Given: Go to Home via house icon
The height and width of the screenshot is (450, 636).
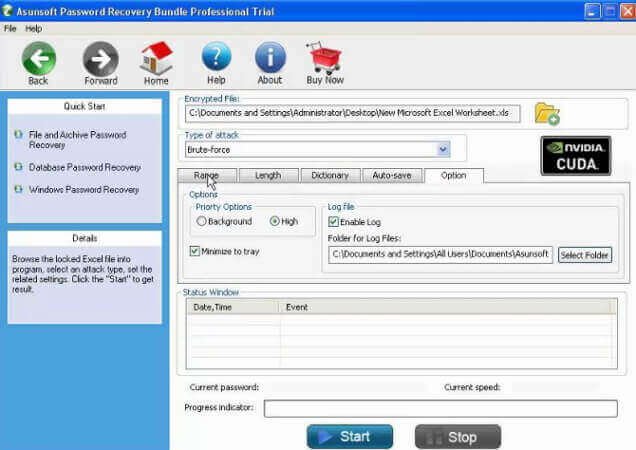Looking at the screenshot, I should click(156, 58).
